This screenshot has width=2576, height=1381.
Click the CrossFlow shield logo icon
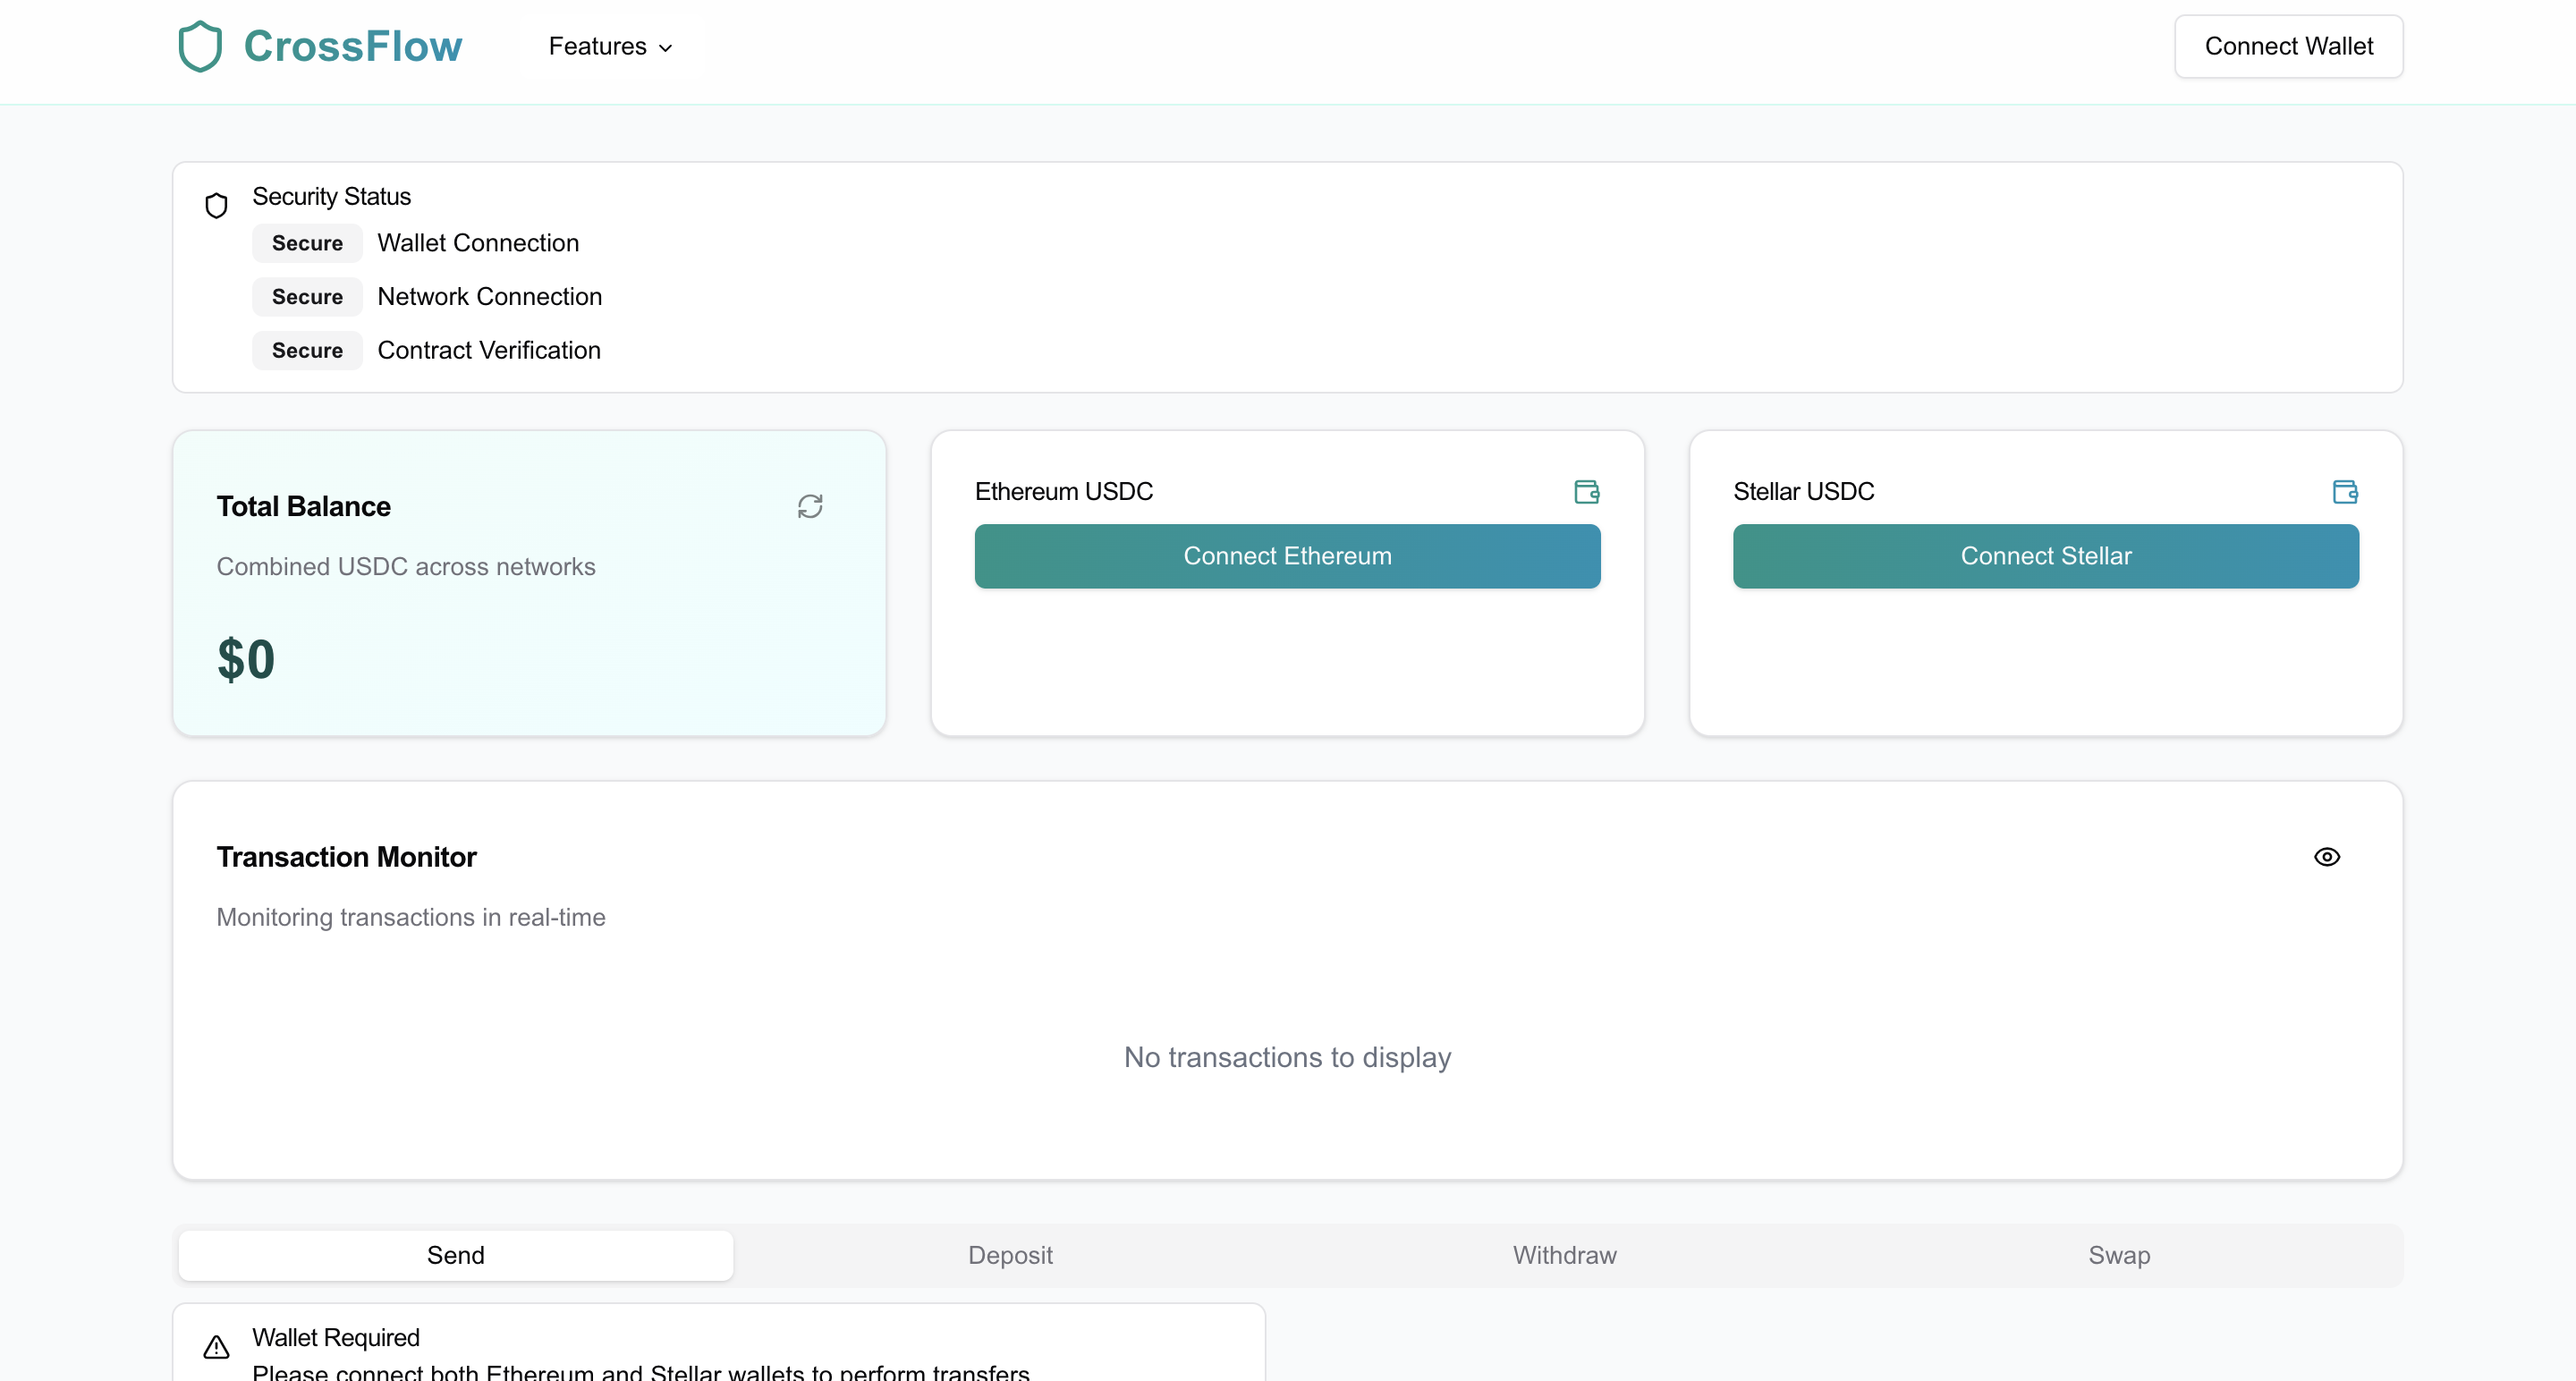tap(199, 46)
